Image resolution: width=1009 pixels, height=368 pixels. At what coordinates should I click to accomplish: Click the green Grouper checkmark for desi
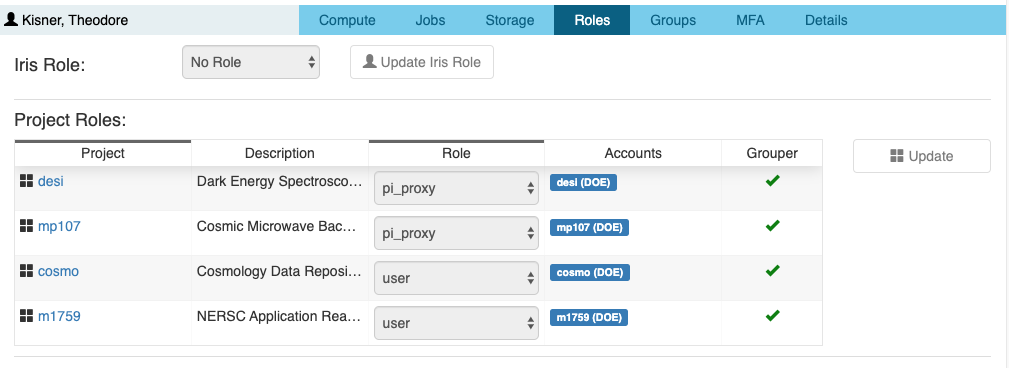(x=772, y=181)
